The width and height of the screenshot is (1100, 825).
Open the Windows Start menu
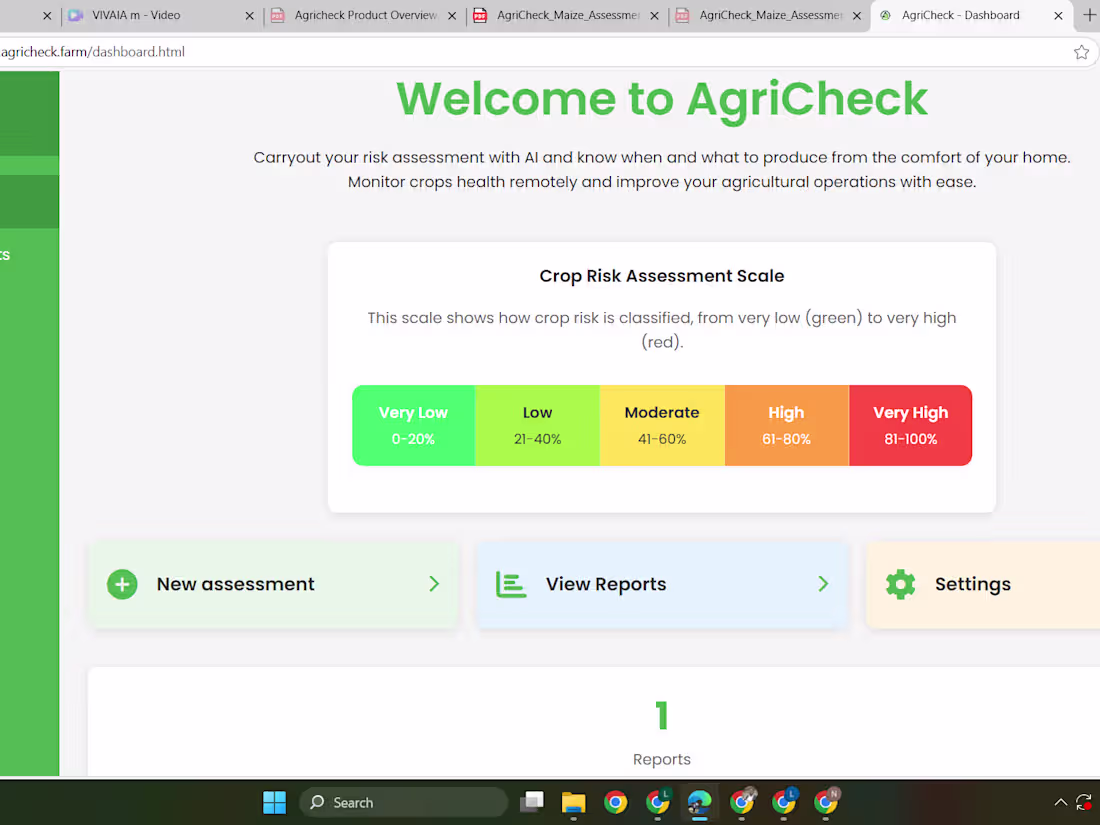point(274,802)
